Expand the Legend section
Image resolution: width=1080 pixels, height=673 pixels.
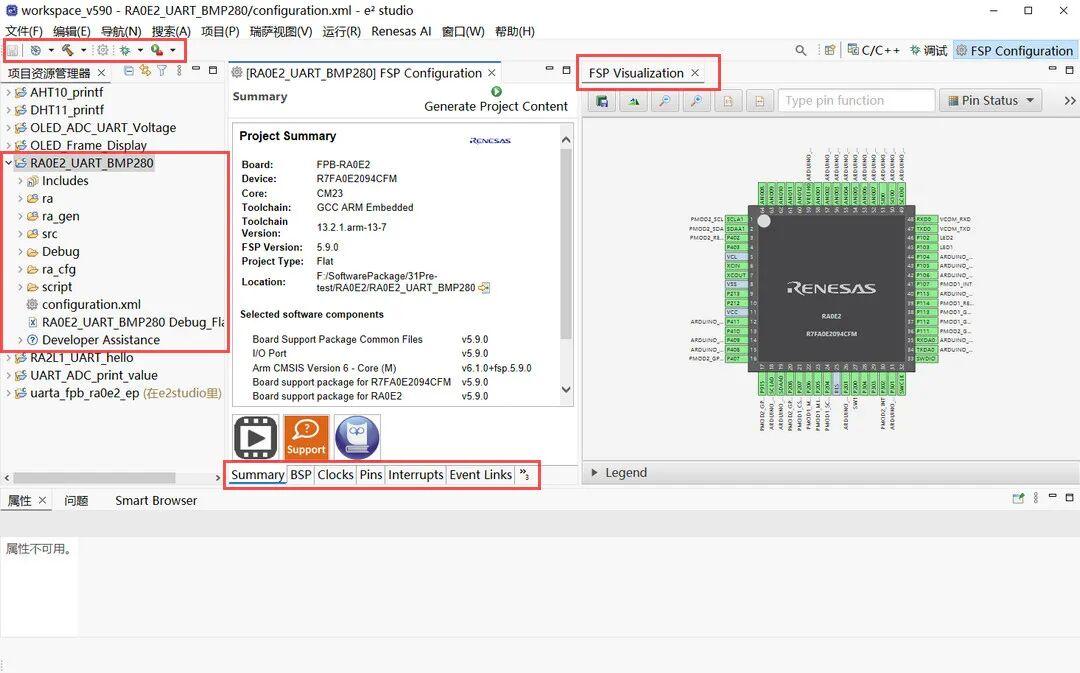(594, 473)
